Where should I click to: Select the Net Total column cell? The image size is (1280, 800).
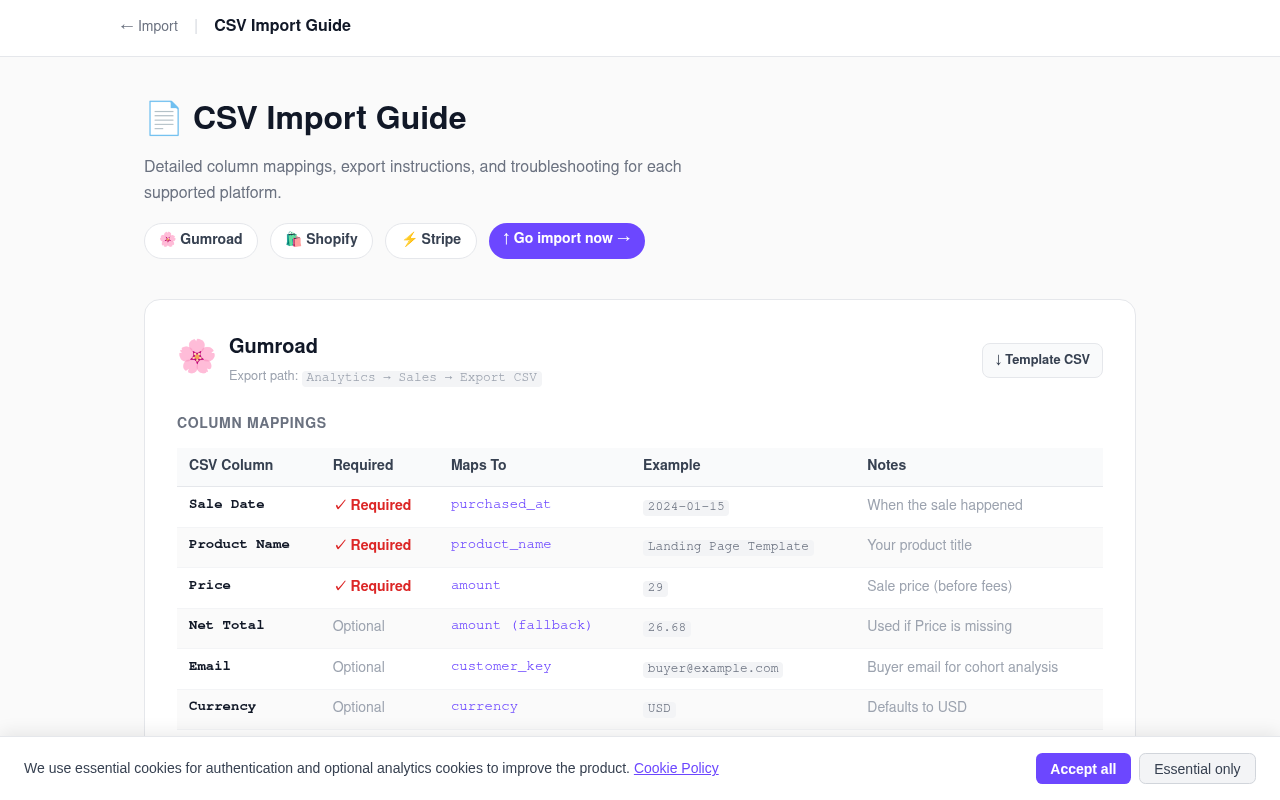tap(227, 626)
